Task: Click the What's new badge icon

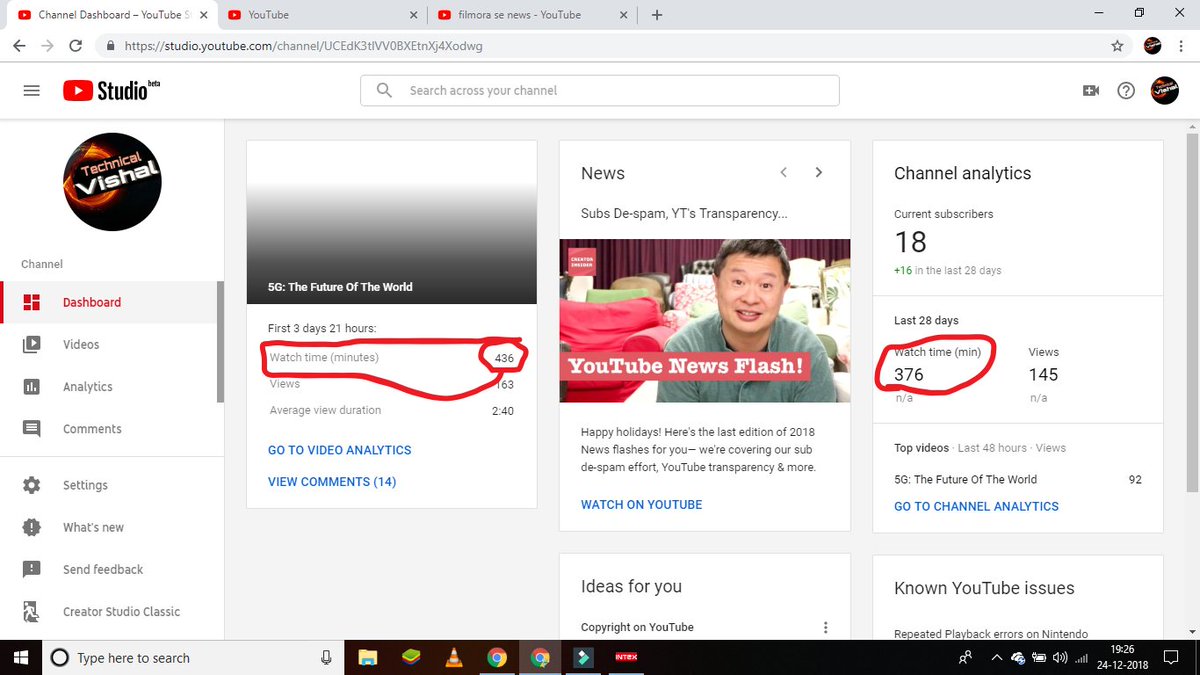Action: pos(32,527)
